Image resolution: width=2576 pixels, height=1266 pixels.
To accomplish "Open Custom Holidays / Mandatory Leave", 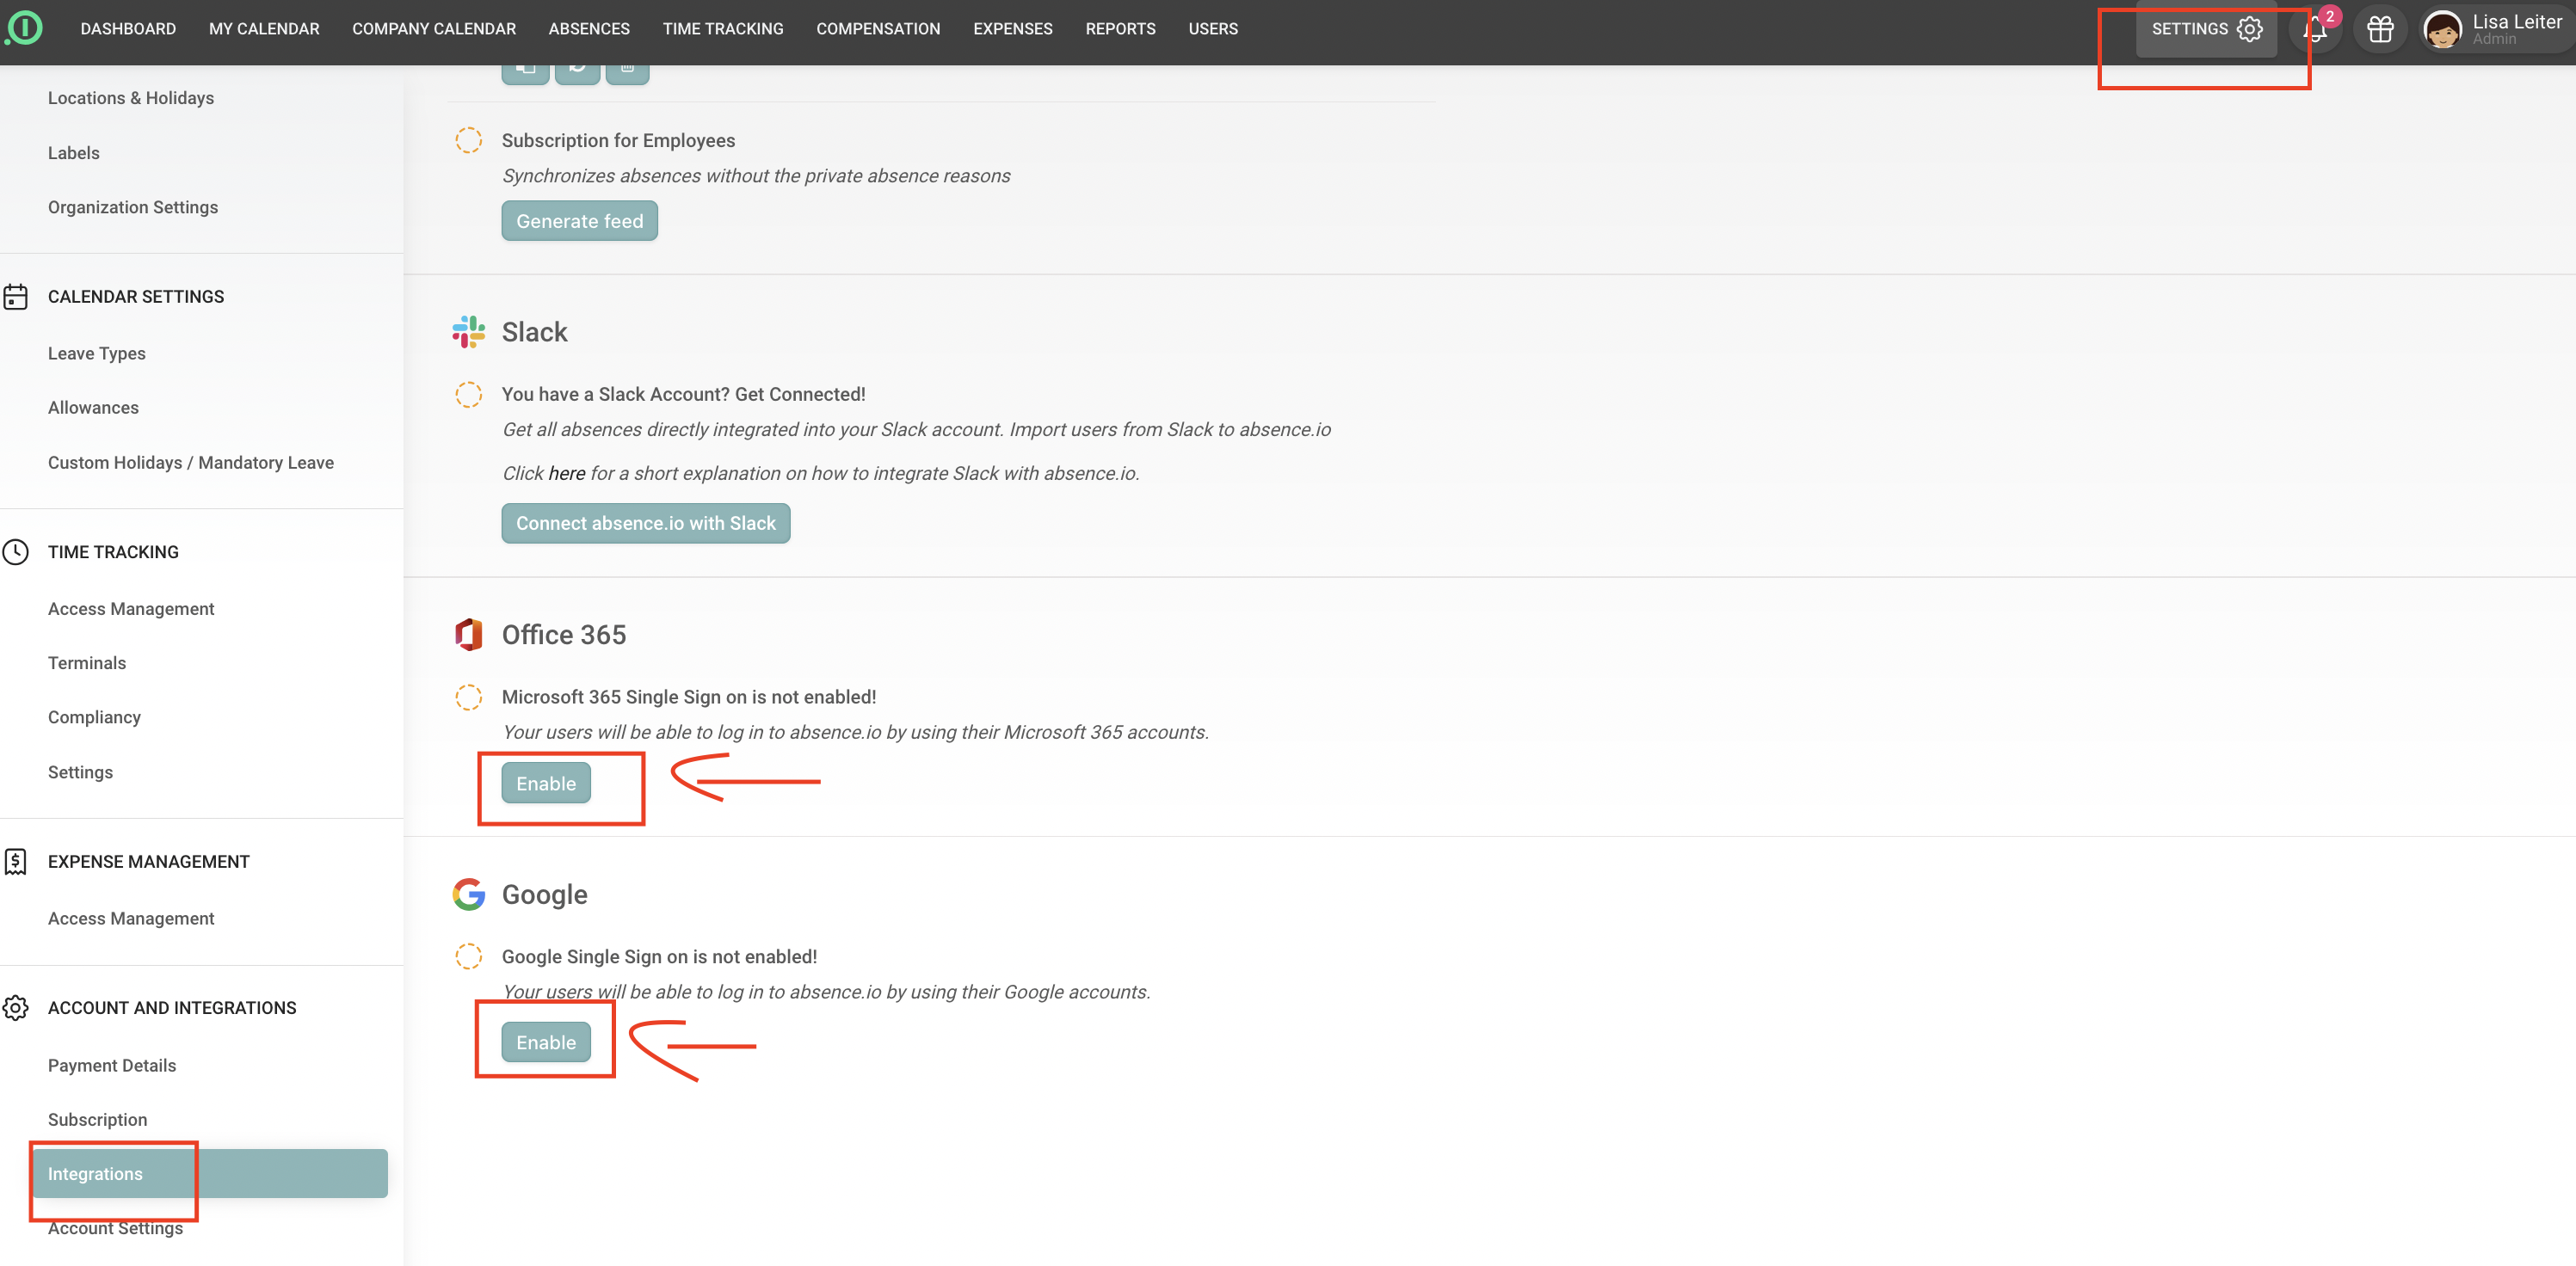I will (x=191, y=462).
